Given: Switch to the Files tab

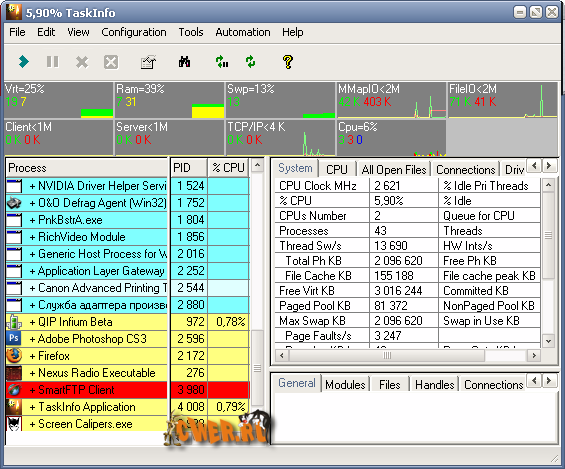Looking at the screenshot, I should point(390,384).
